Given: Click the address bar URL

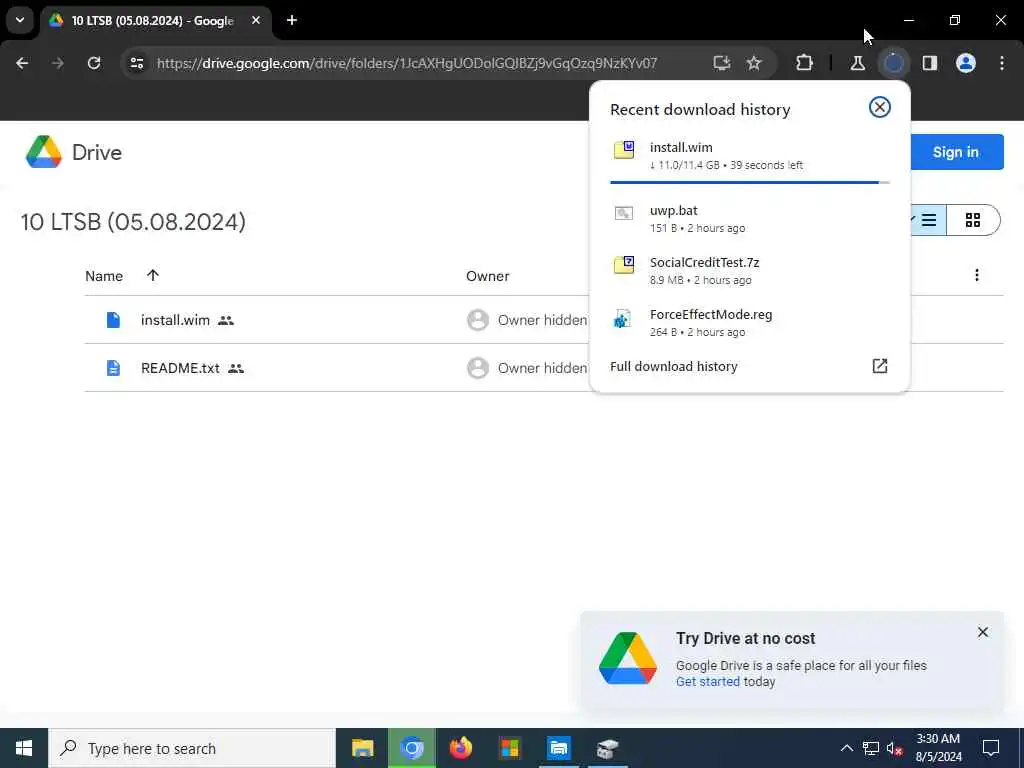Looking at the screenshot, I should [x=407, y=63].
